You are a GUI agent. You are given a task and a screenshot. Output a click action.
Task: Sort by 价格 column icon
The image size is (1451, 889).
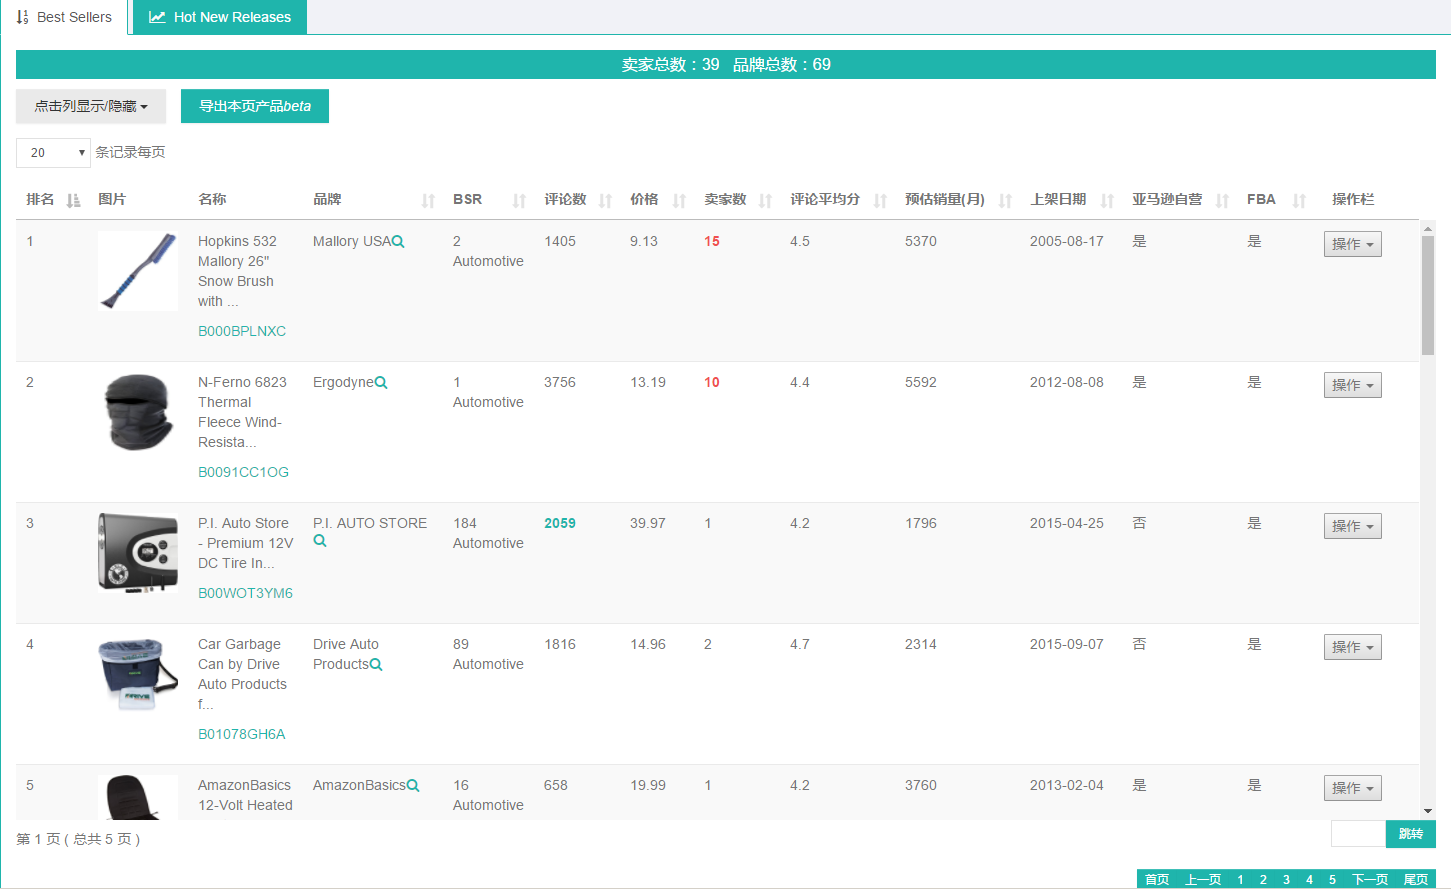pyautogui.click(x=679, y=200)
